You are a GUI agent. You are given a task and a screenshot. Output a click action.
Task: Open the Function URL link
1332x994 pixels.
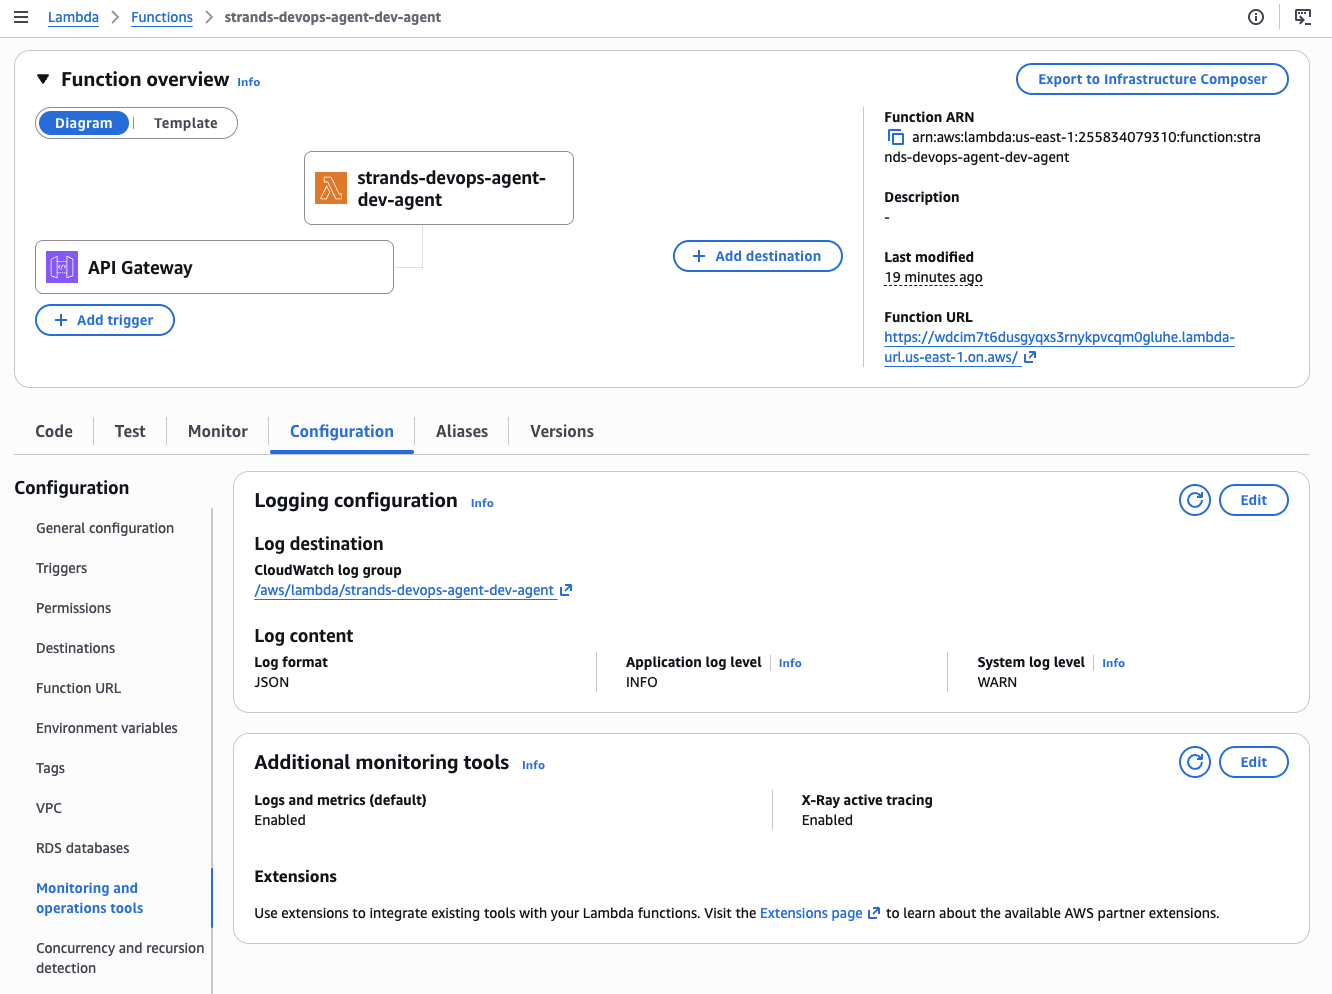tap(1059, 347)
